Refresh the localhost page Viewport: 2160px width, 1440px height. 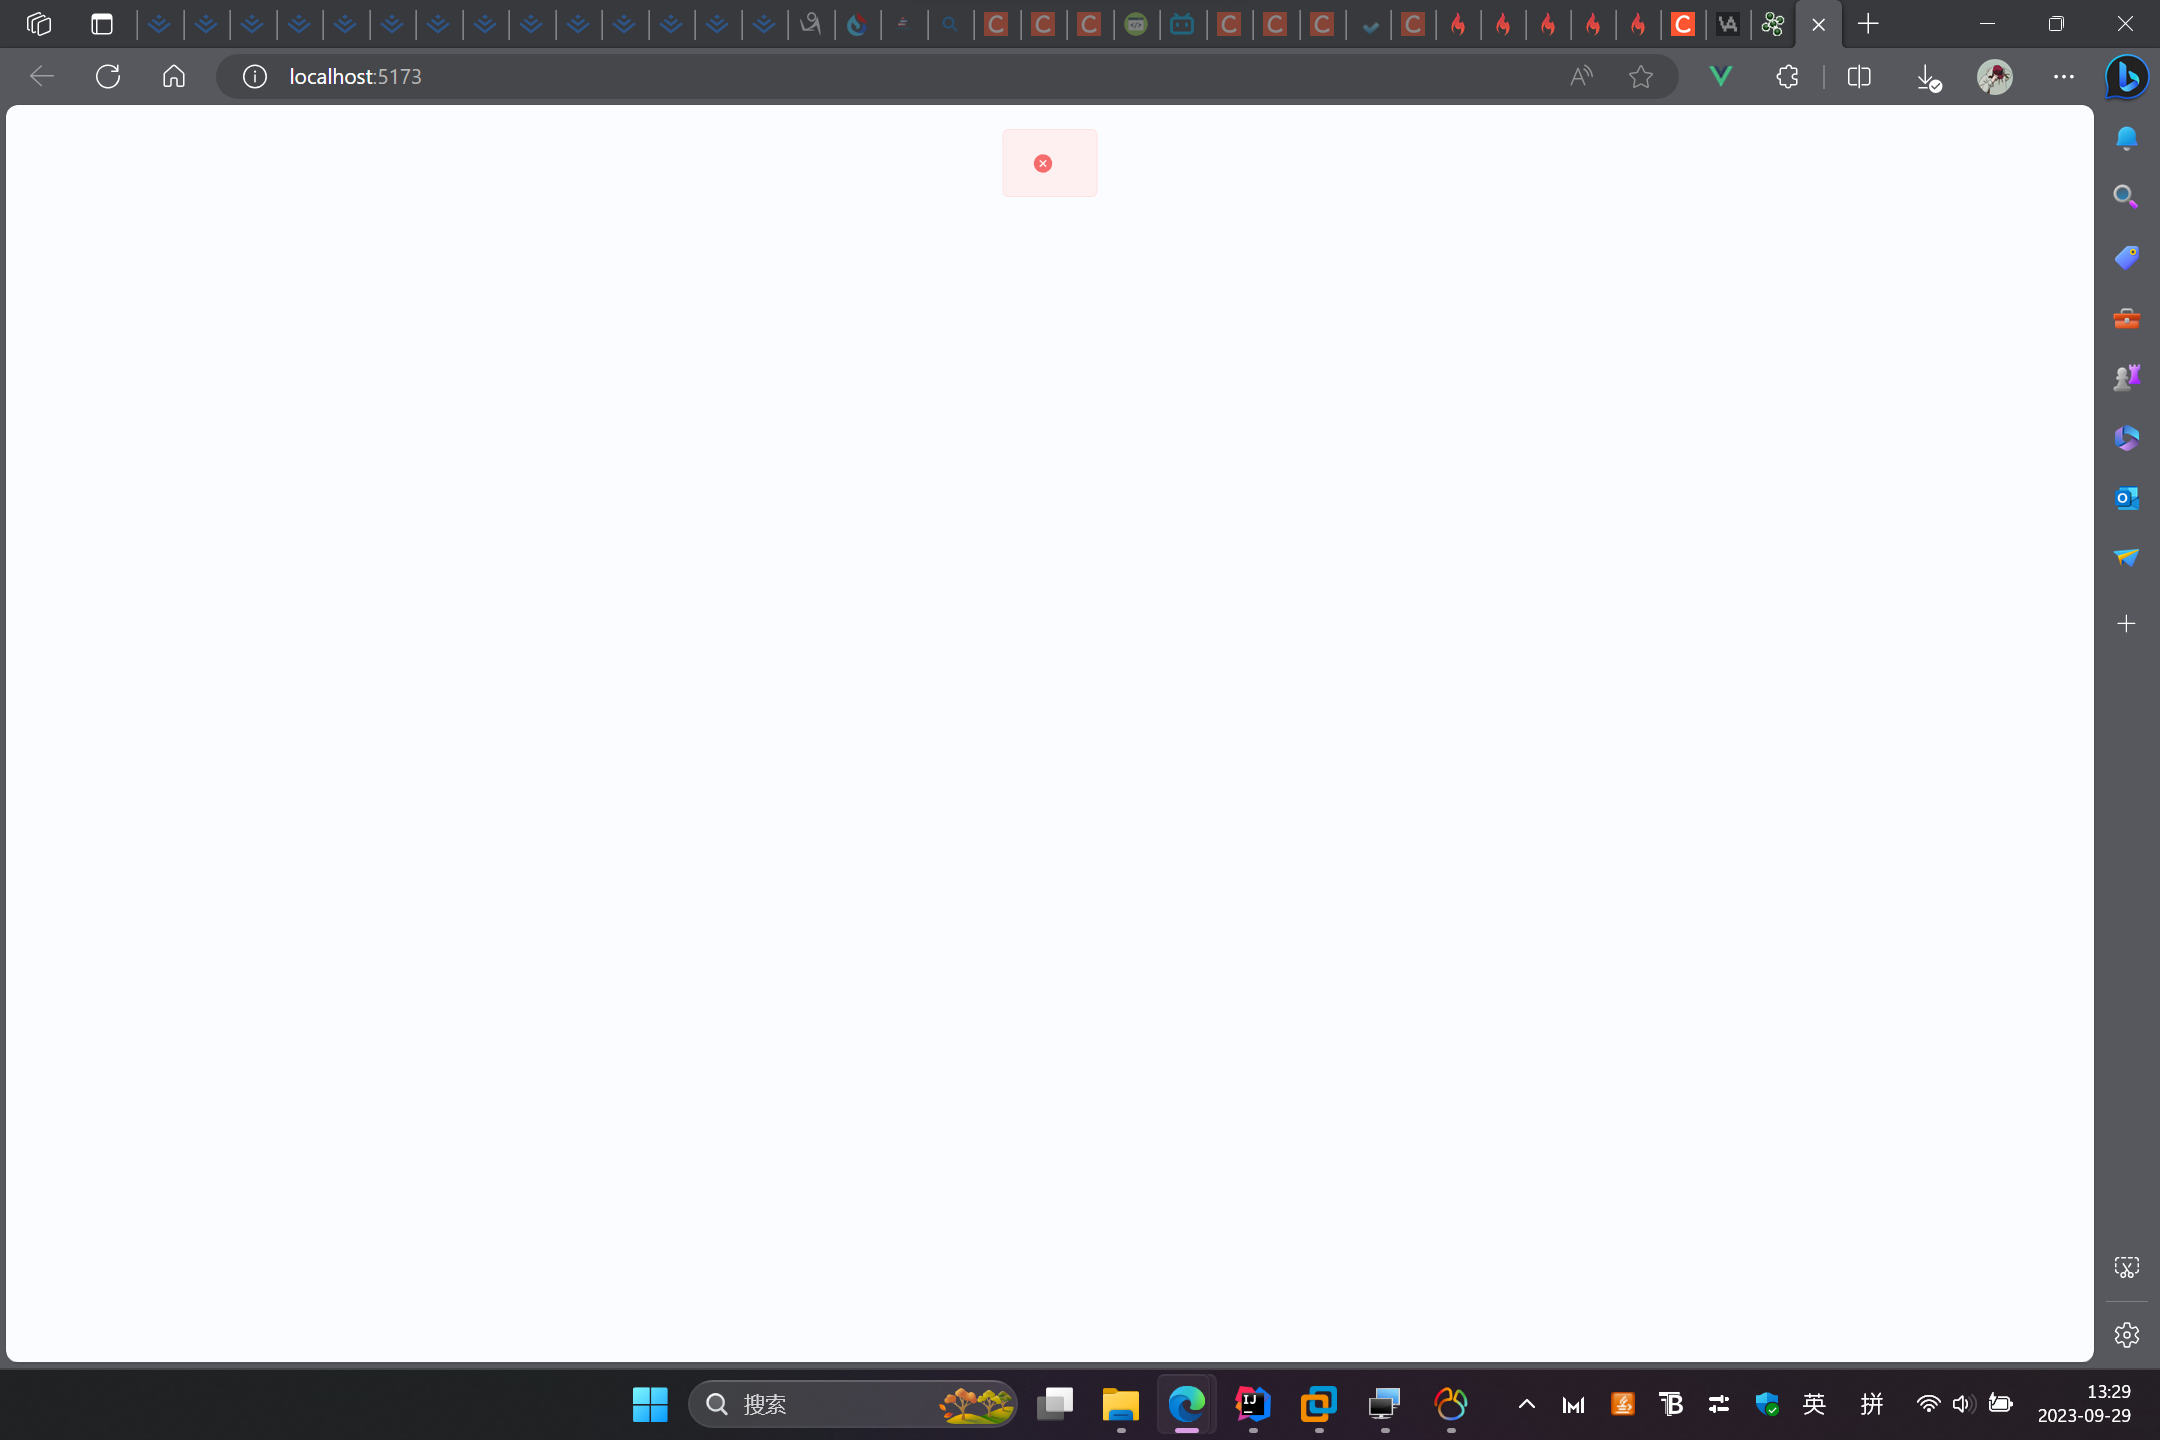(x=108, y=76)
